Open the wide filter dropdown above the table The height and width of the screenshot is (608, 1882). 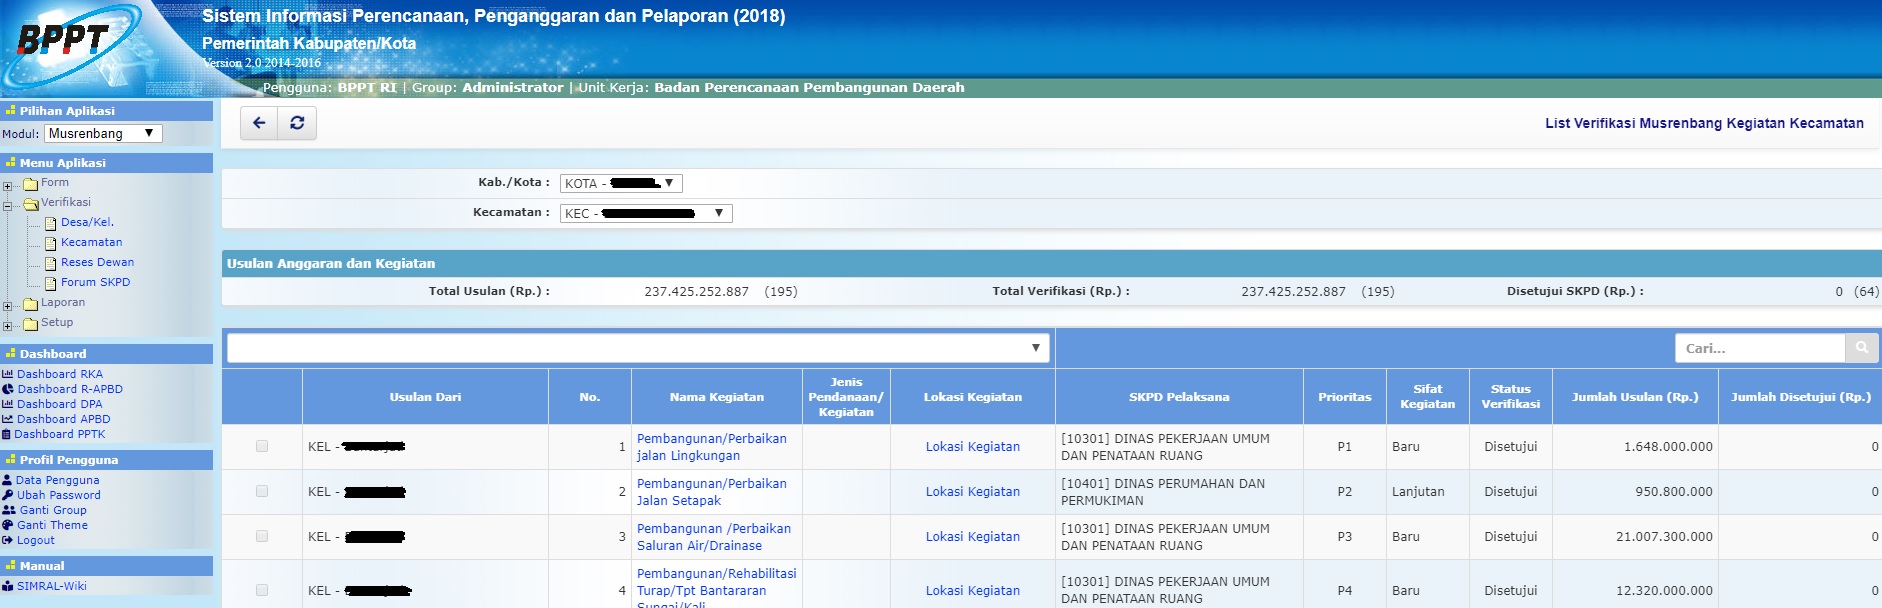point(638,348)
